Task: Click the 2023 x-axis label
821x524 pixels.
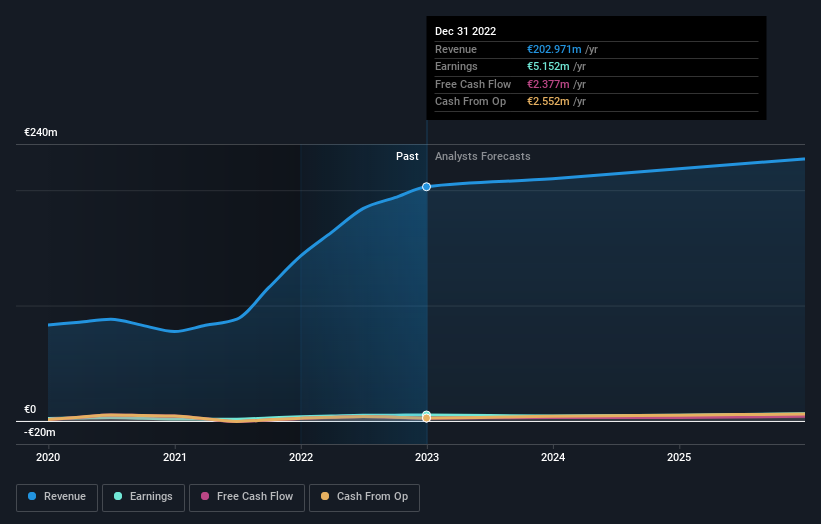Action: 427,458
